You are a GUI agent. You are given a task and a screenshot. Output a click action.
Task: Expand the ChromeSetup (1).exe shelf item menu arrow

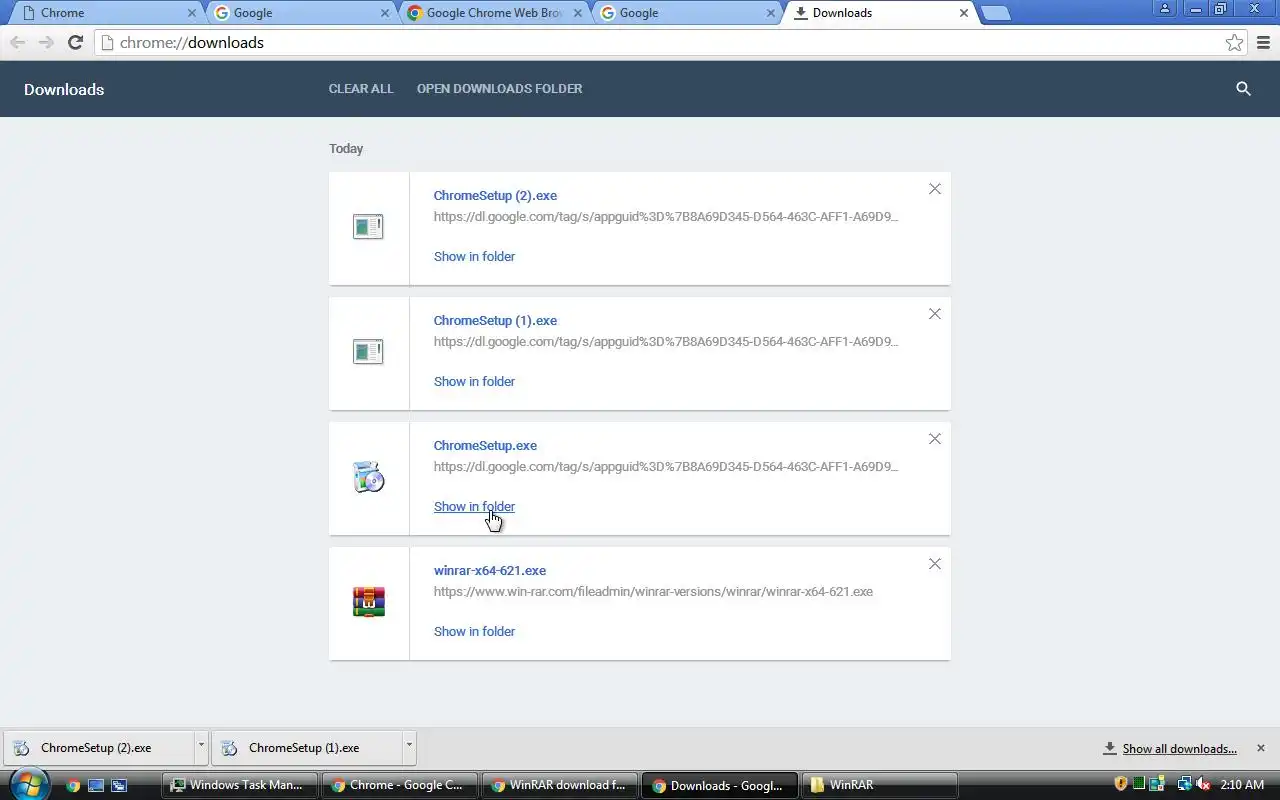(x=409, y=747)
